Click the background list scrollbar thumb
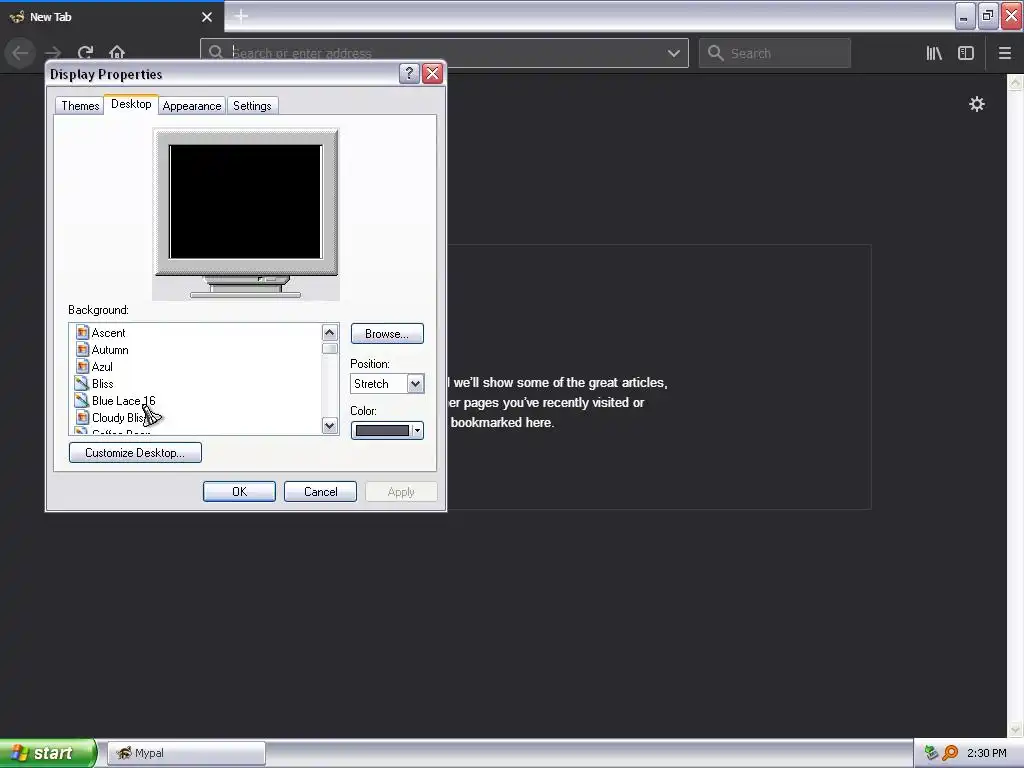 coord(330,349)
